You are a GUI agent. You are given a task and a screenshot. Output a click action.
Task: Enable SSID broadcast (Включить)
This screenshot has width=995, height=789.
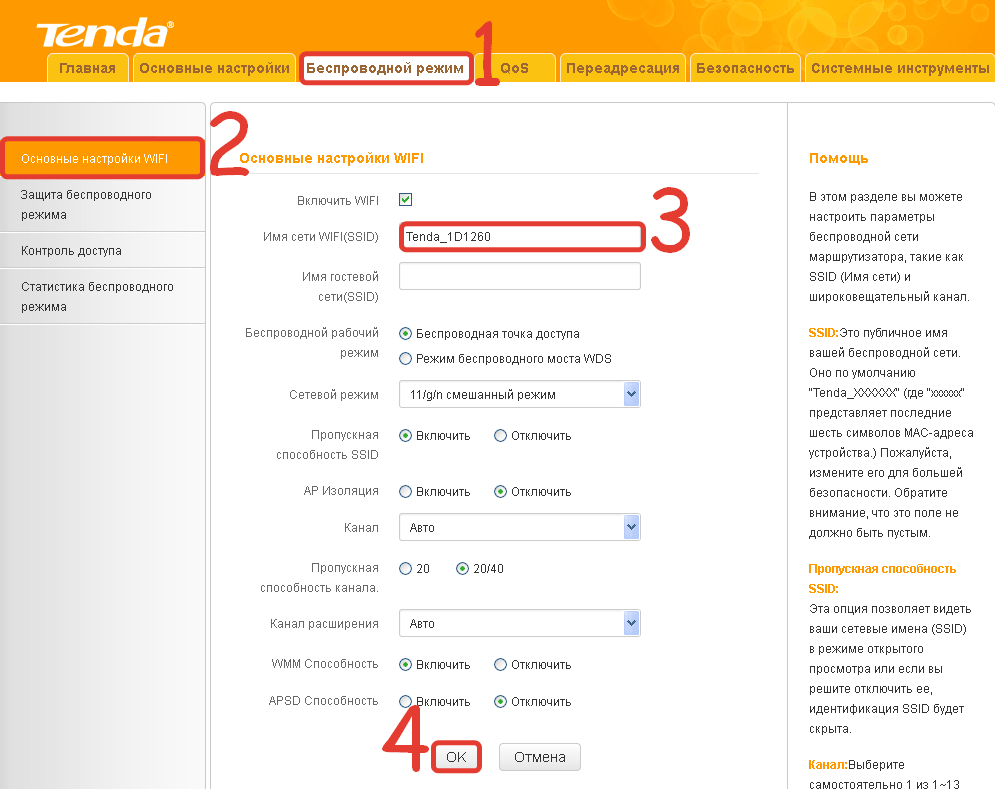tap(405, 435)
